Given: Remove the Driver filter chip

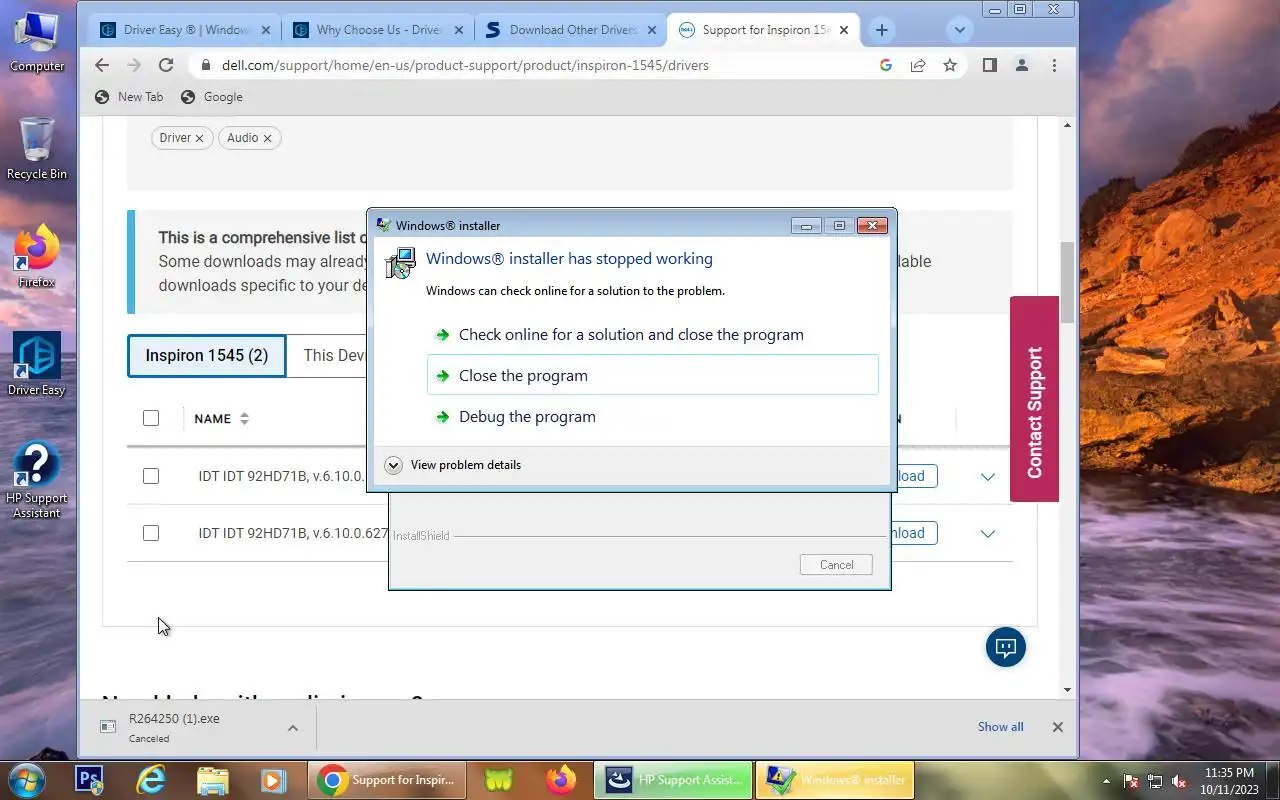Looking at the screenshot, I should [199, 138].
